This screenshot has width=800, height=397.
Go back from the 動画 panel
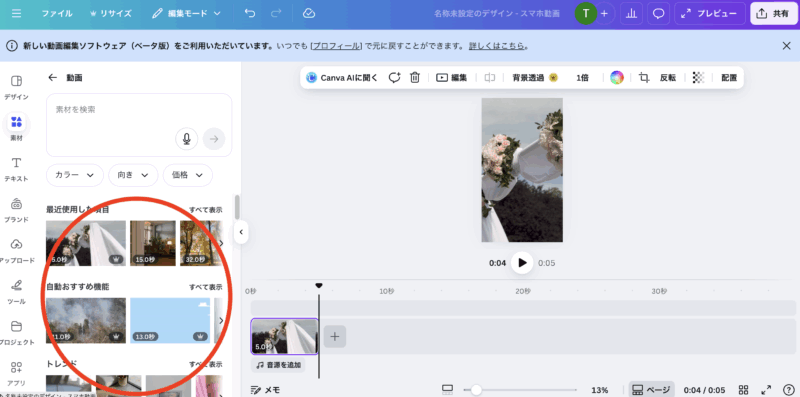coord(52,78)
